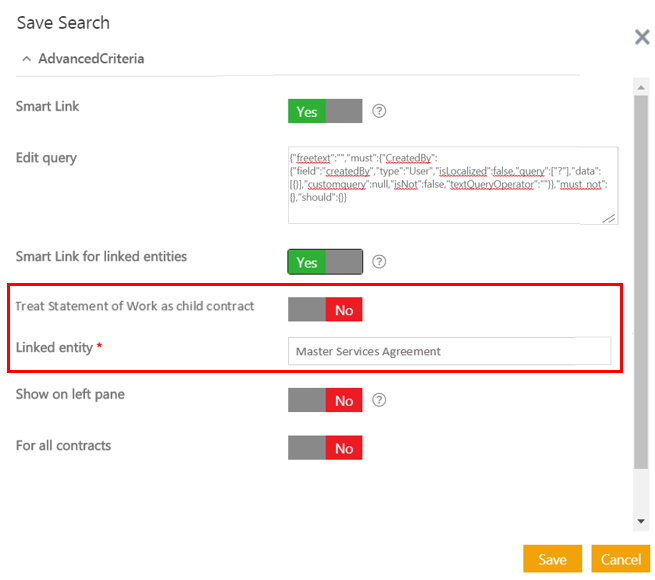This screenshot has width=655, height=580.
Task: Click the Linked entity field label
Action: click(x=54, y=347)
